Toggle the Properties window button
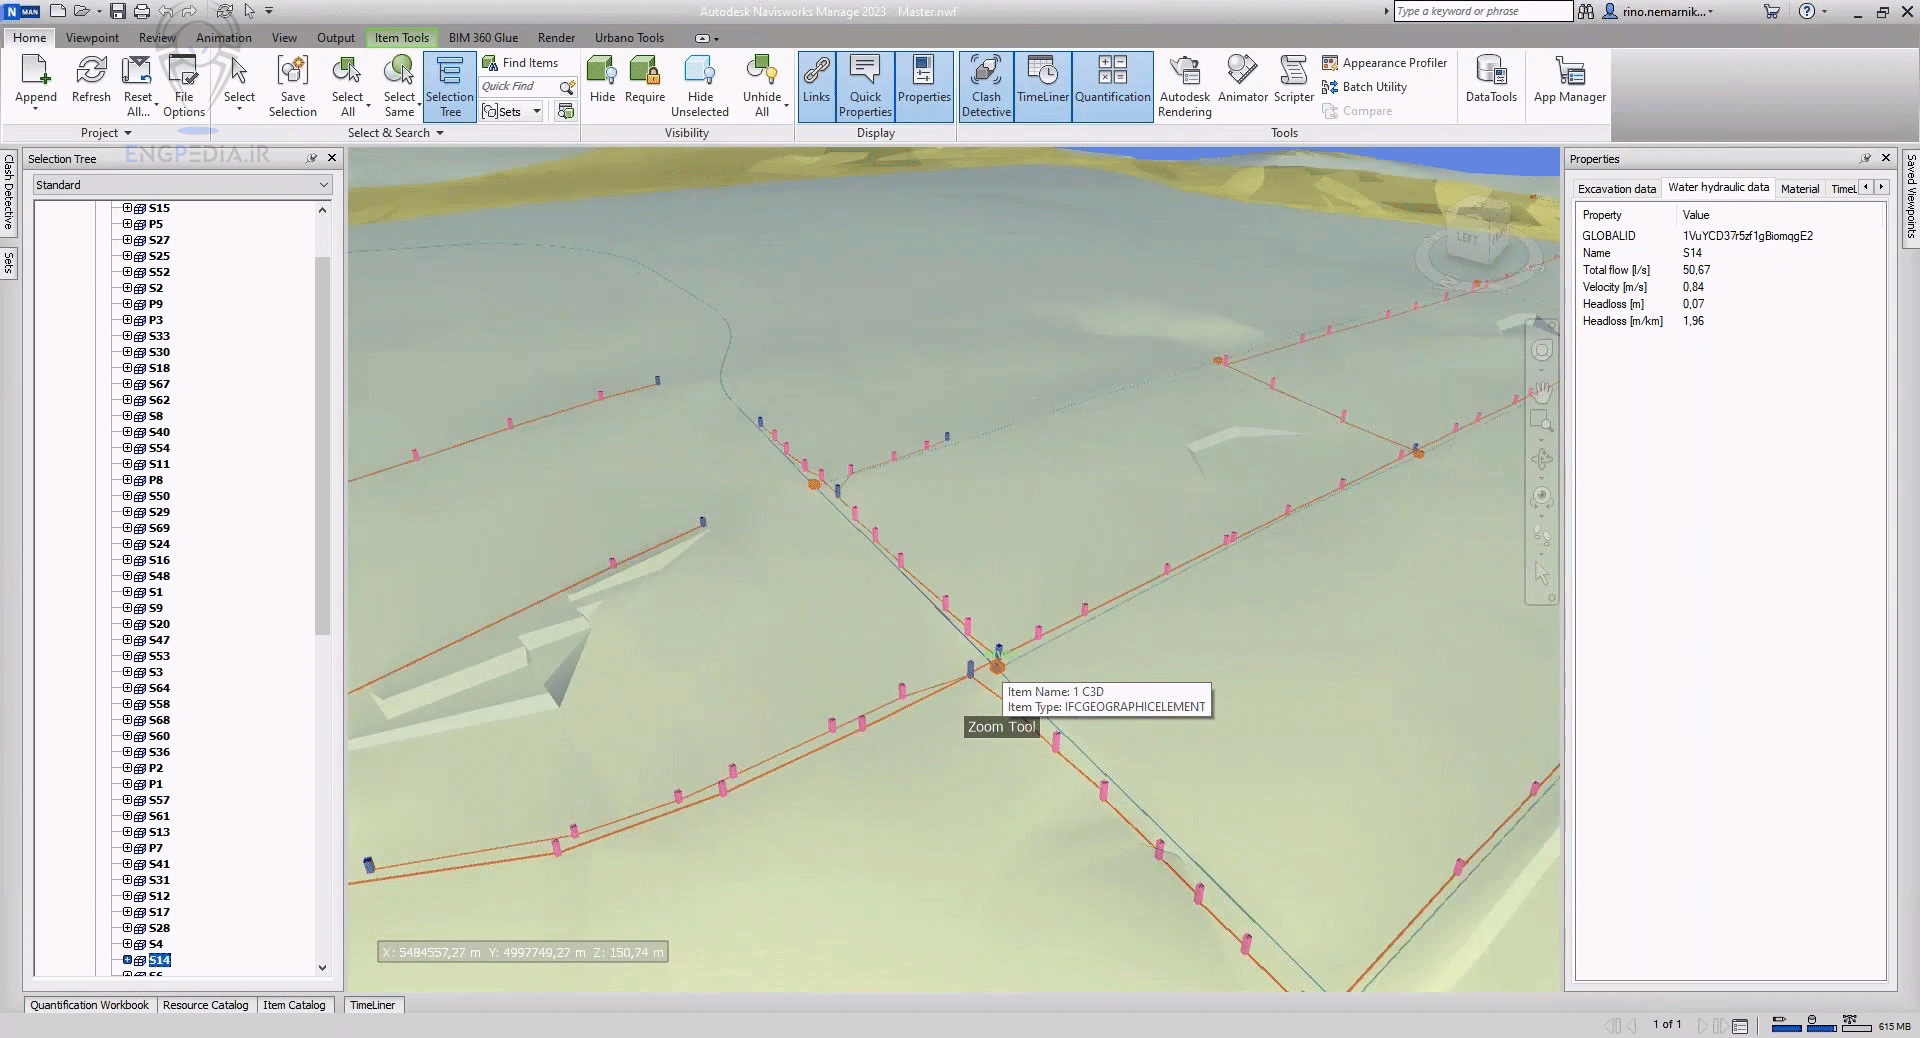This screenshot has height=1038, width=1920. pyautogui.click(x=923, y=80)
